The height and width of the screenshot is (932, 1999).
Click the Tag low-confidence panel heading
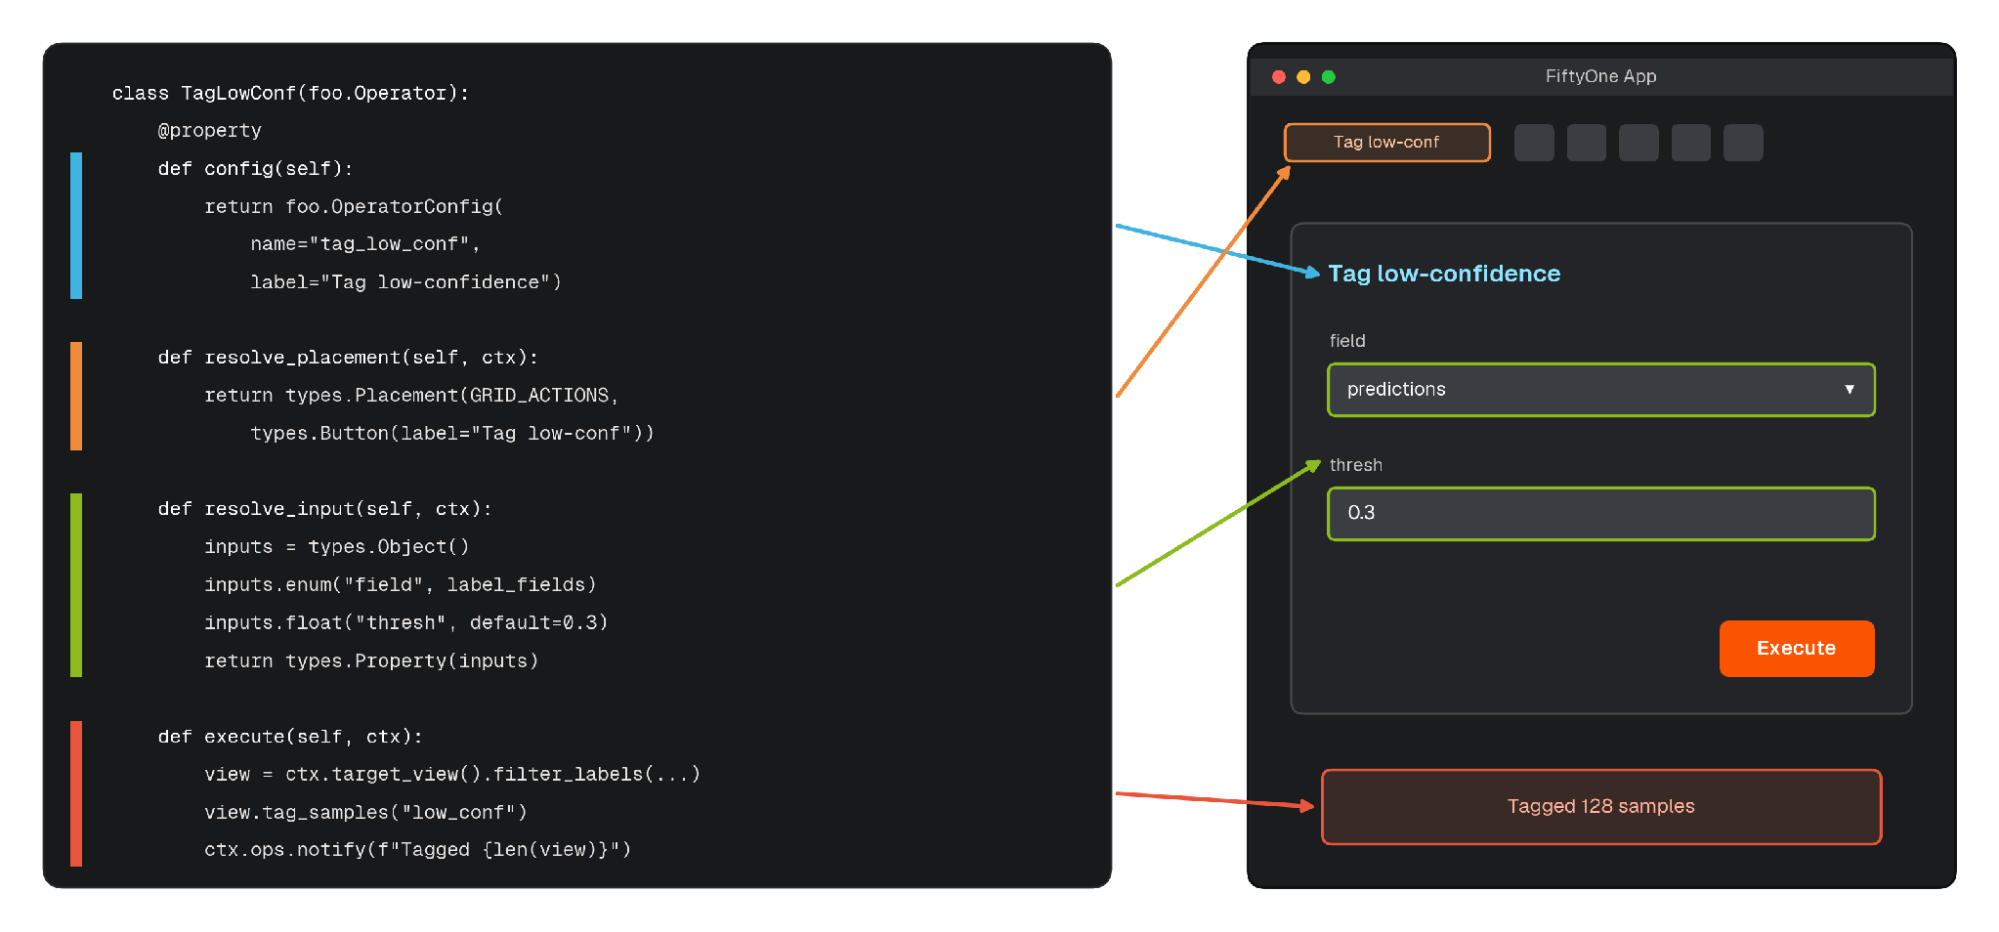[x=1444, y=274]
